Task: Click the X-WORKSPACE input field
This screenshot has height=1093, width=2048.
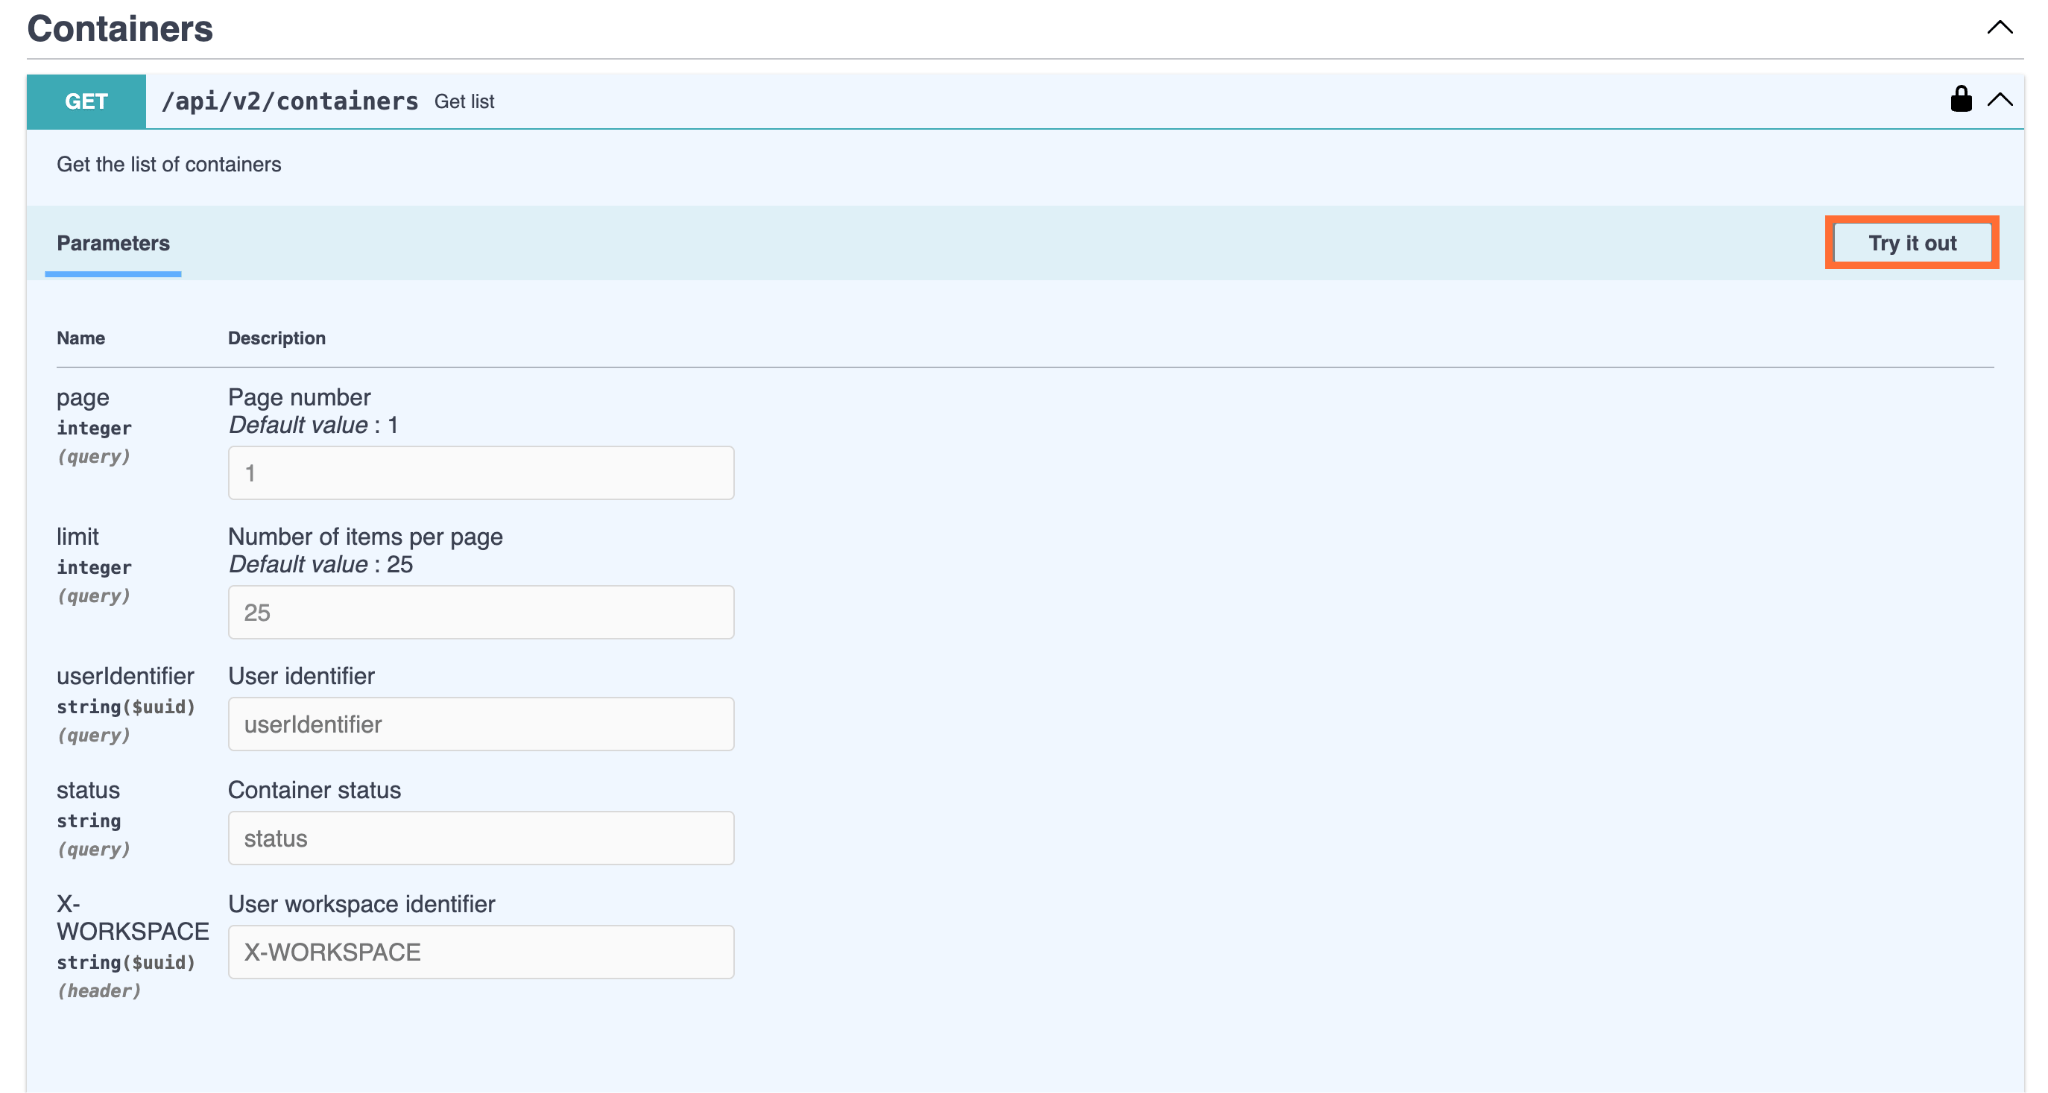Action: [481, 952]
